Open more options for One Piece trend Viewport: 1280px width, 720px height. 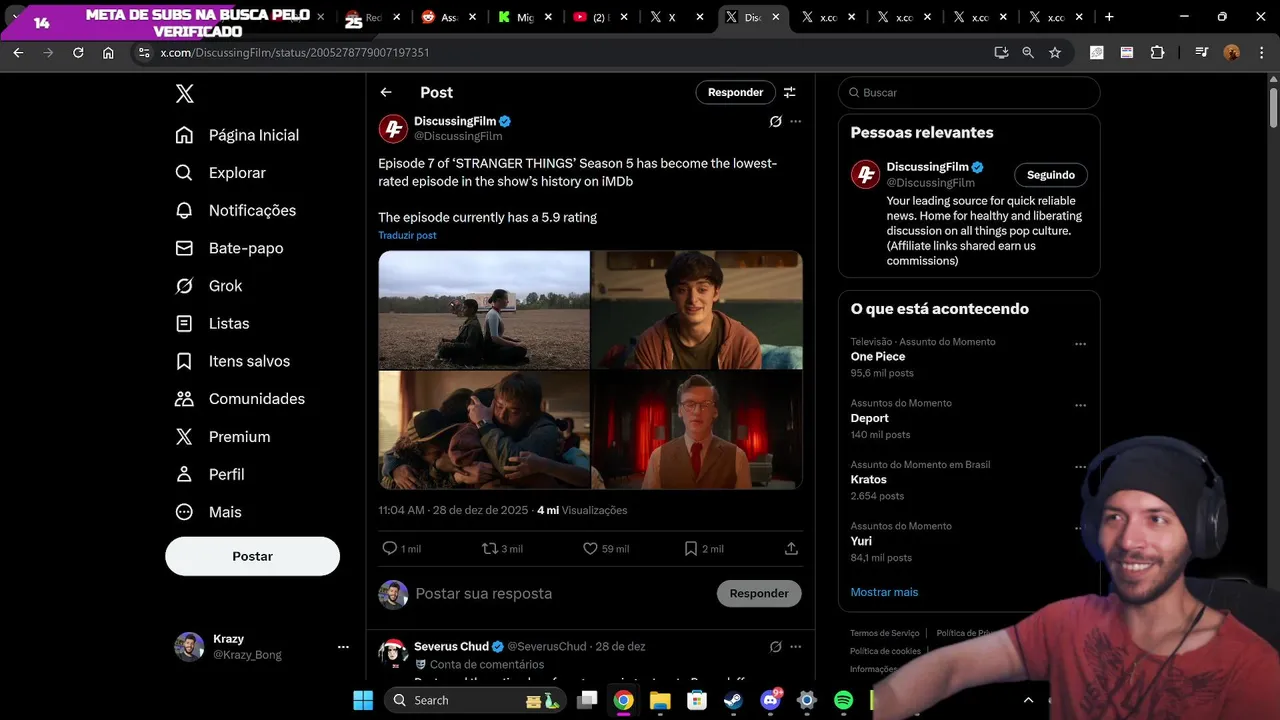tap(1080, 344)
